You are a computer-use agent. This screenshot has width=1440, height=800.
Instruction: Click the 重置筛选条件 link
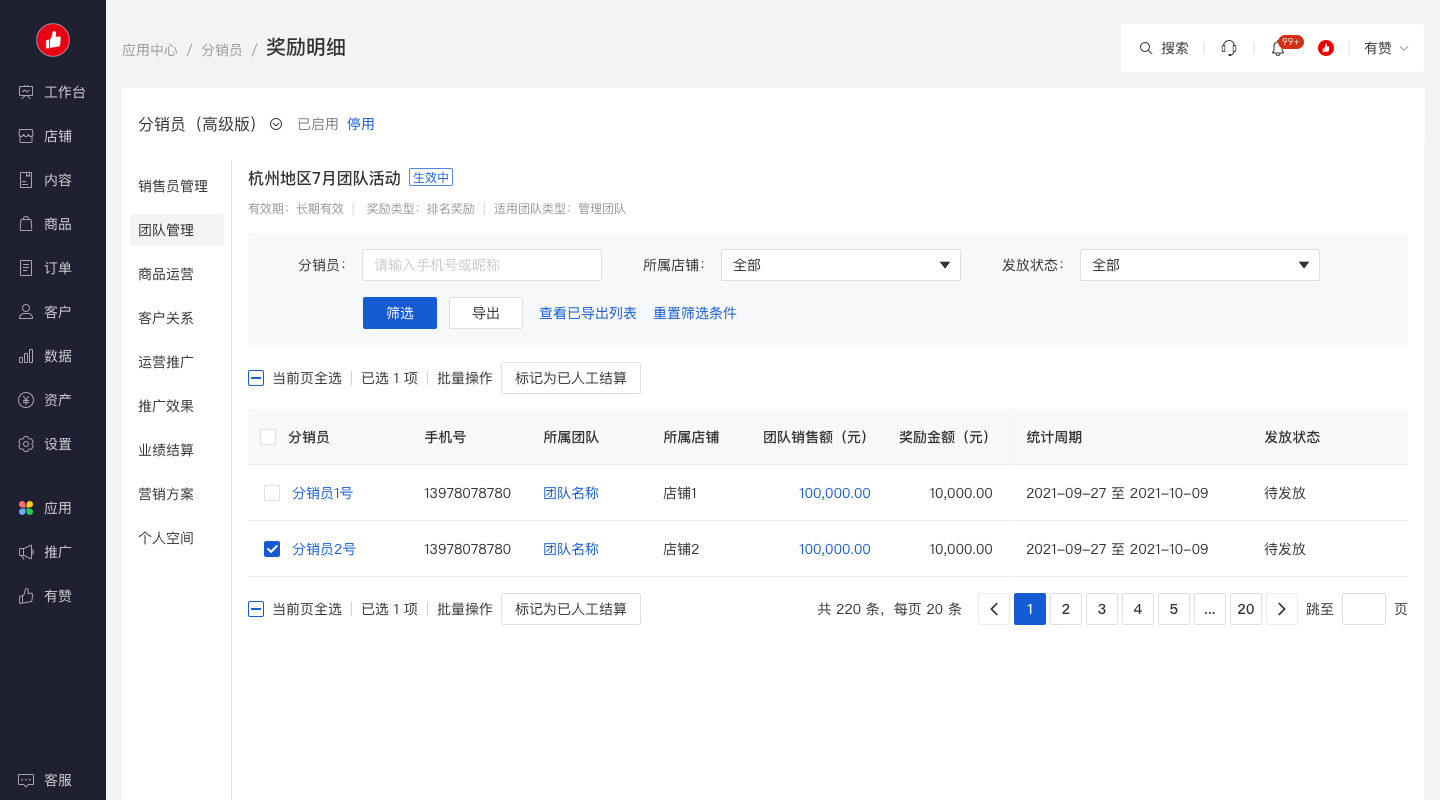tap(695, 313)
